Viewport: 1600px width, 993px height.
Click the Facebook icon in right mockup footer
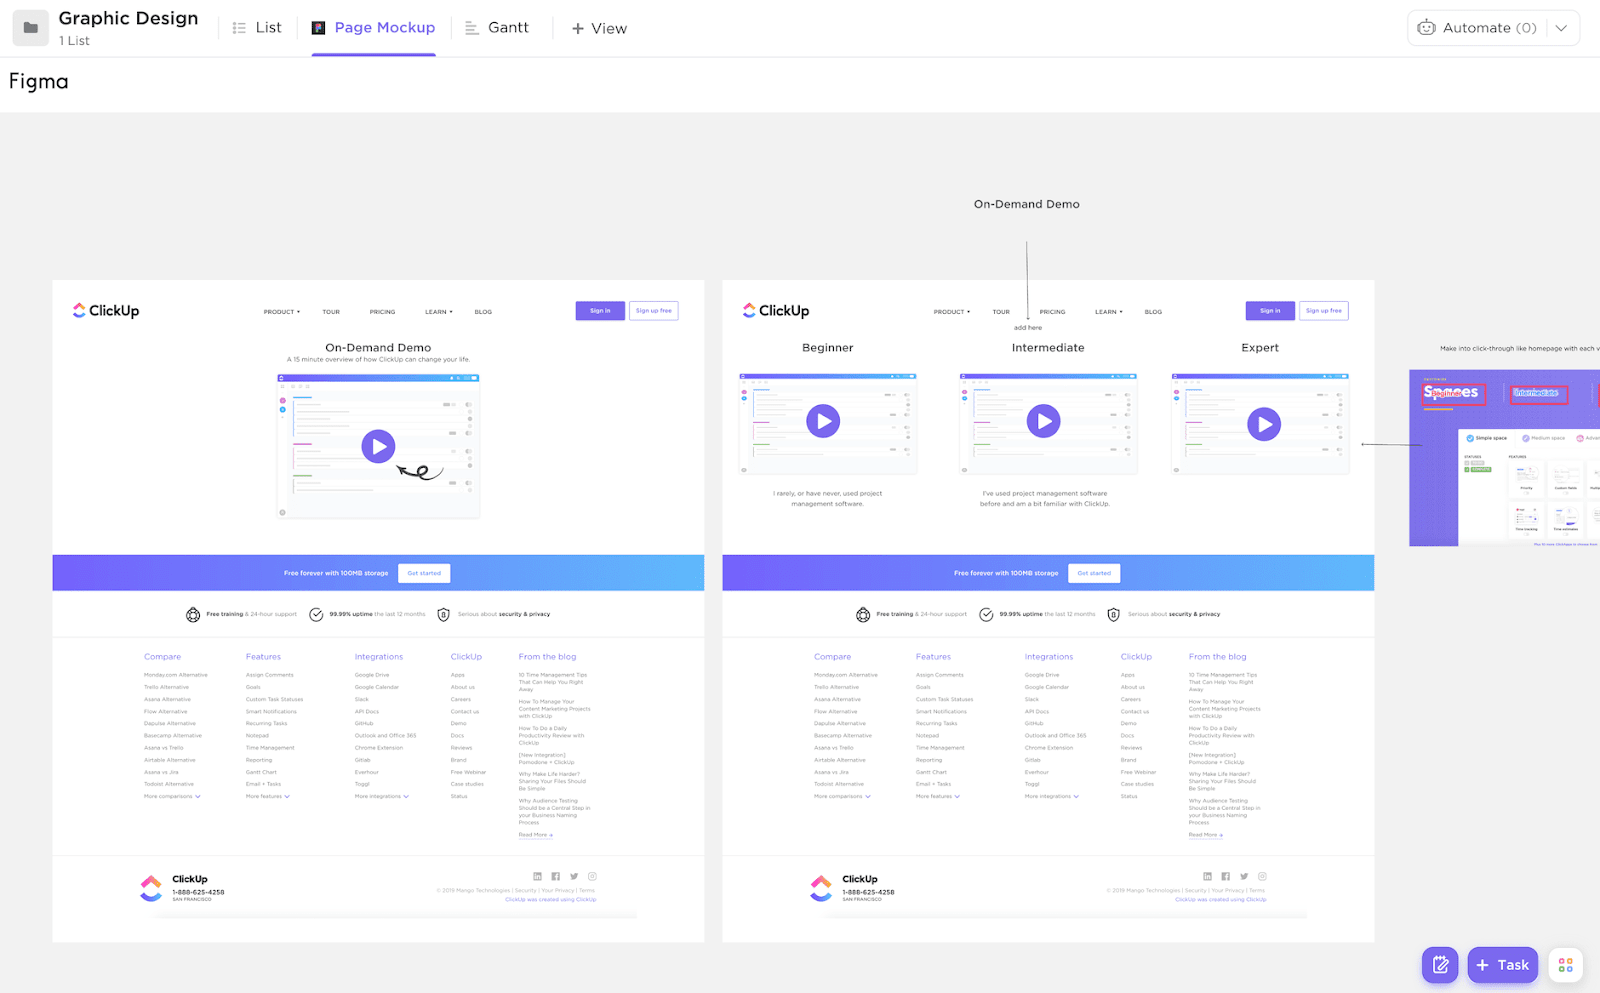click(x=1225, y=876)
